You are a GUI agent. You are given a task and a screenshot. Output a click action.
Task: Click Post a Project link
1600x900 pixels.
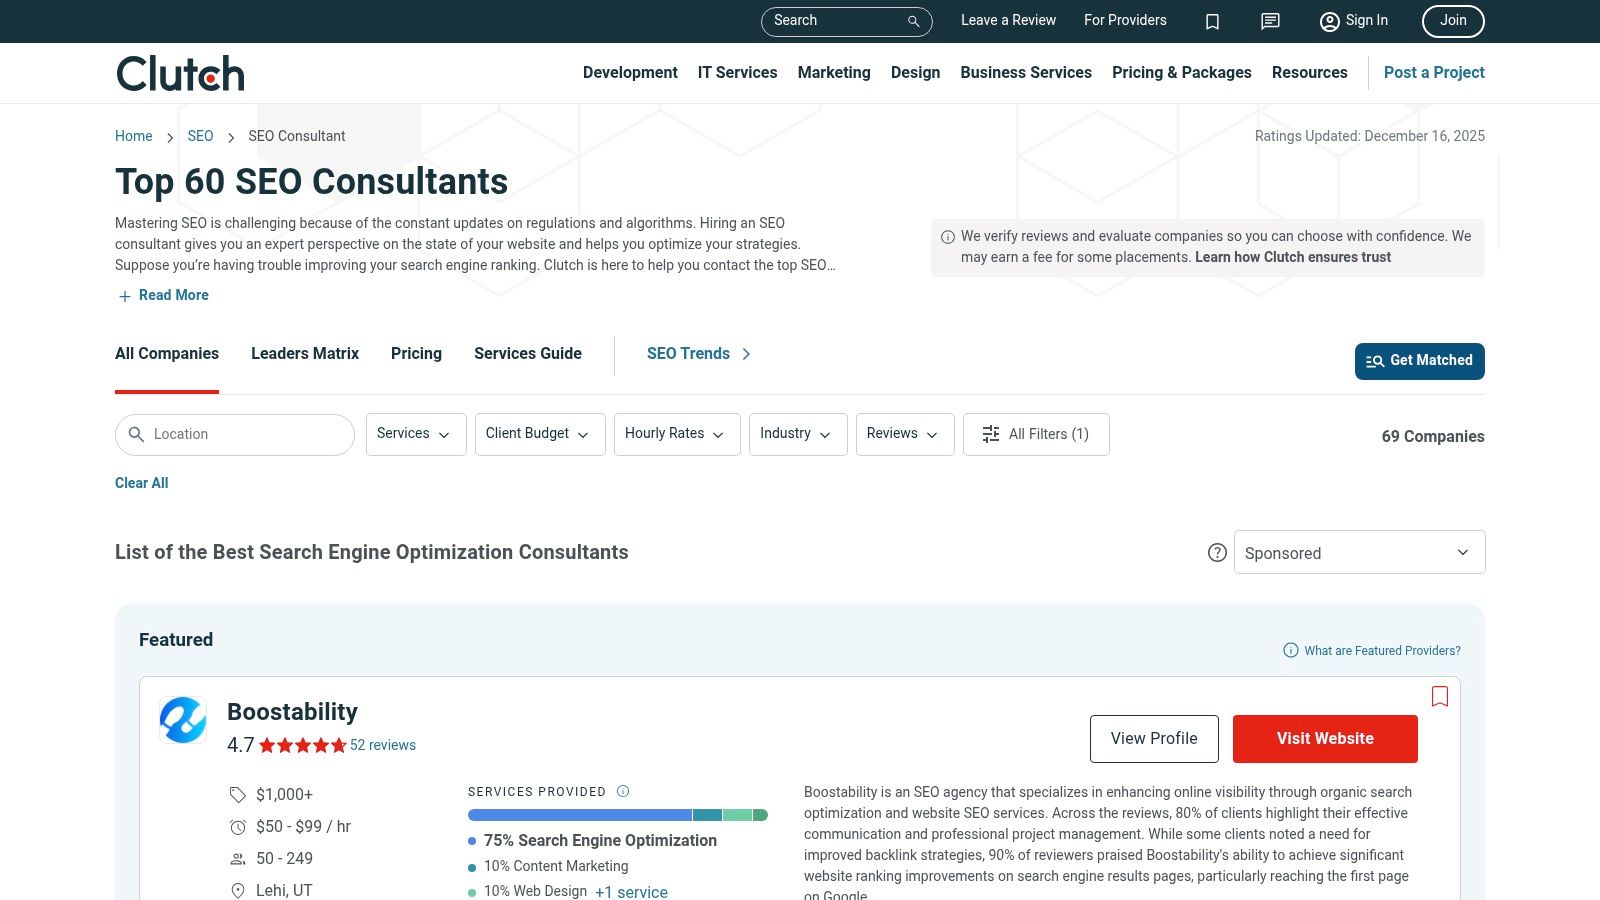pyautogui.click(x=1434, y=72)
